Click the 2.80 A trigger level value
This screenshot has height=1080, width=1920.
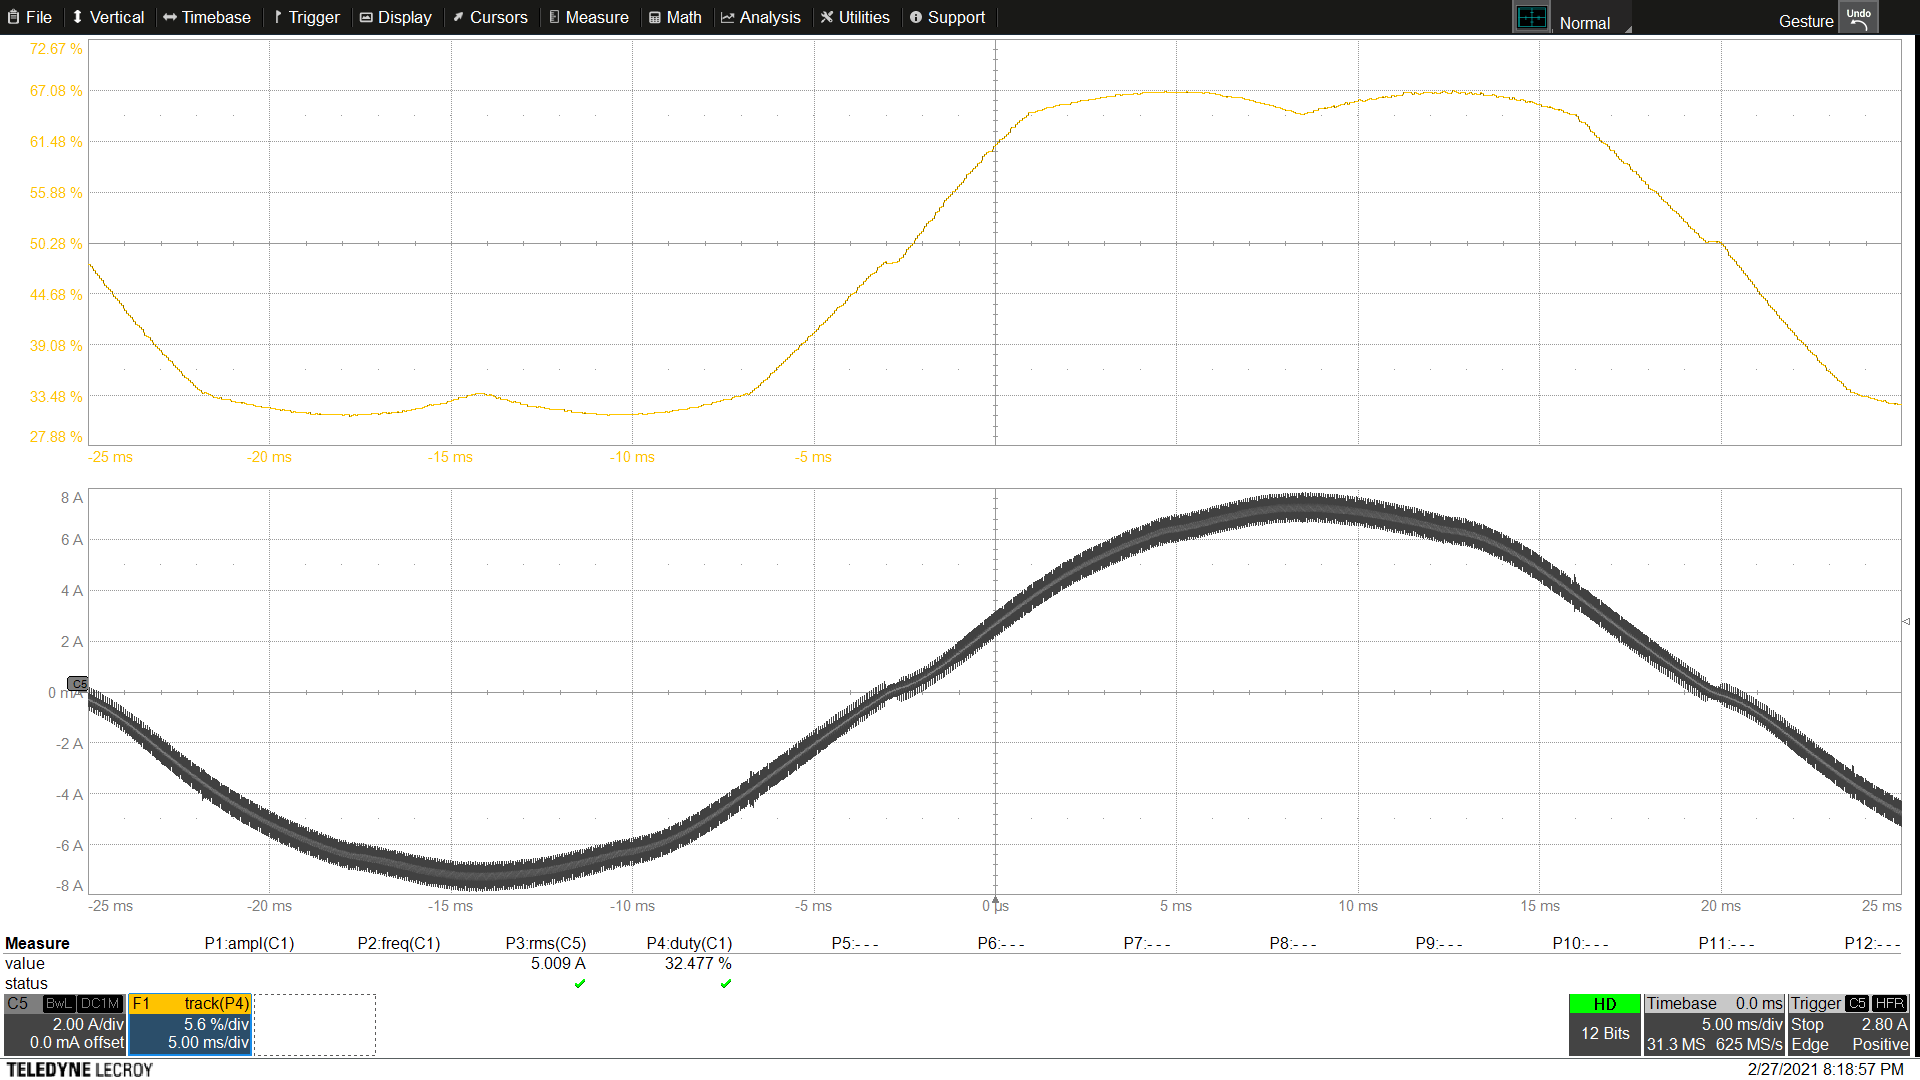[1884, 1024]
